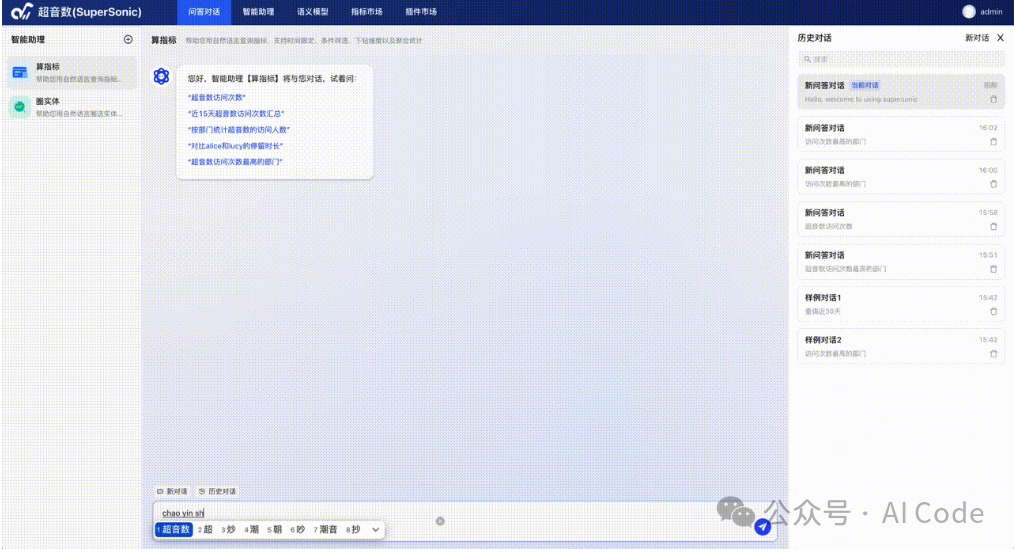This screenshot has width=1017, height=554.
Task: Try sample question 对比alice和lucy的停留时长
Action: coord(235,146)
